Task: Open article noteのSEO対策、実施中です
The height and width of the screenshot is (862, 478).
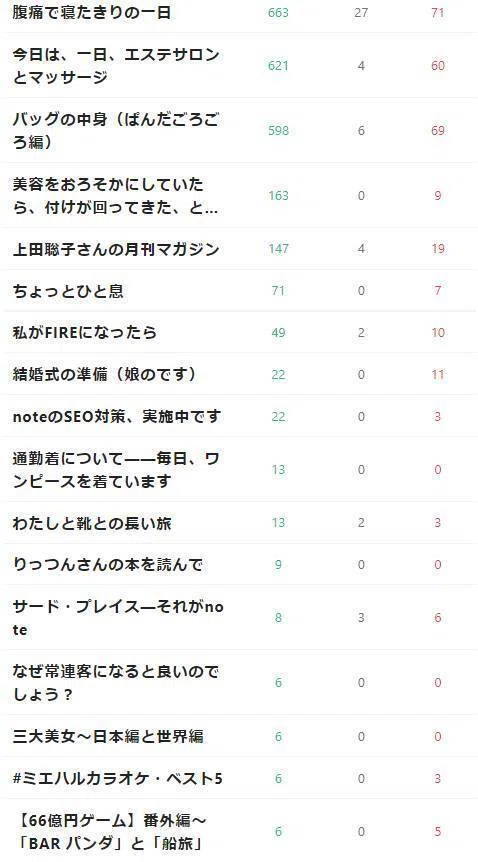Action: (117, 416)
